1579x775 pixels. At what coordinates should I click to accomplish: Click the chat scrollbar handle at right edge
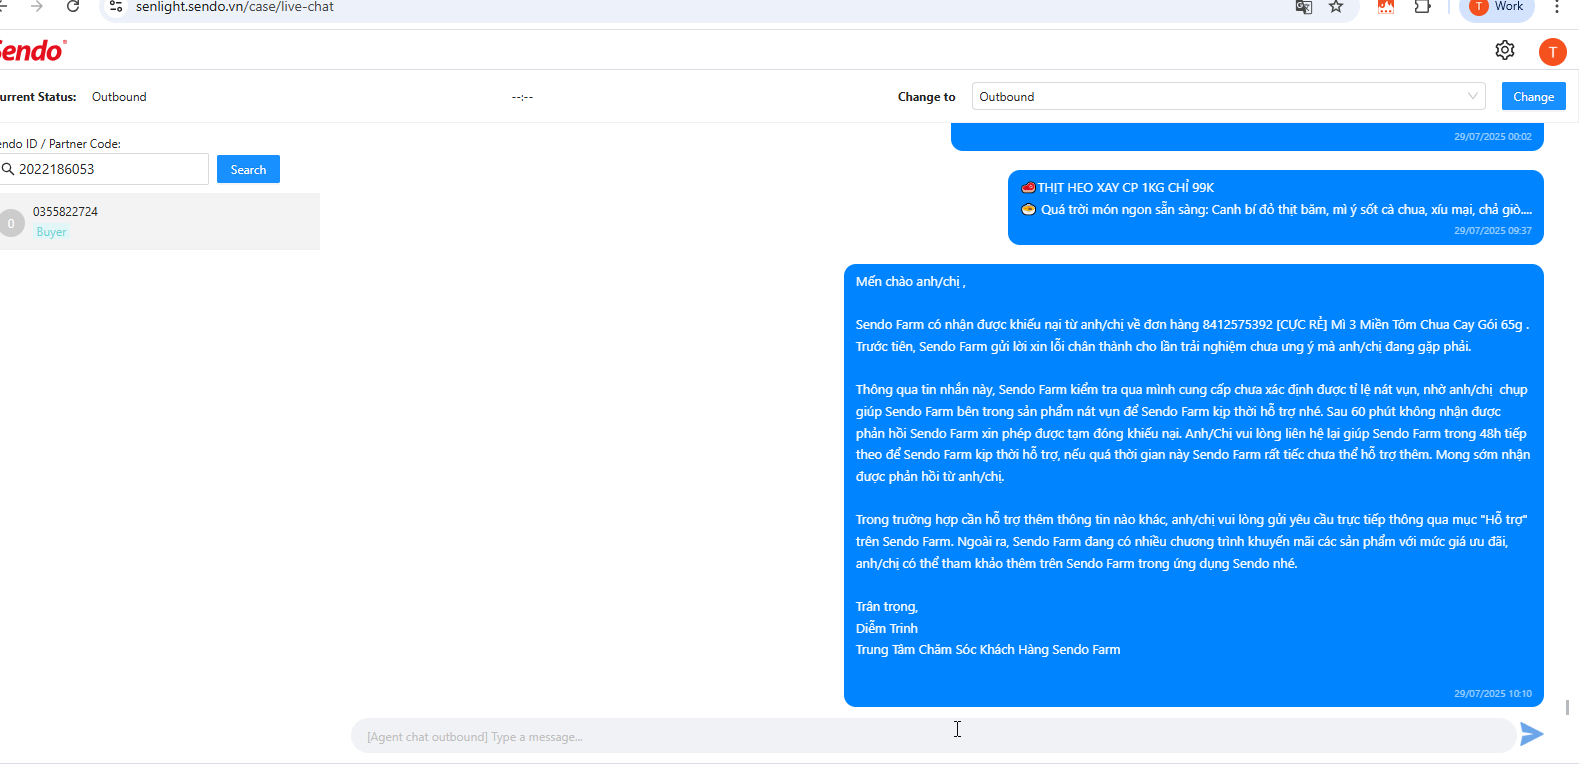tap(1567, 707)
